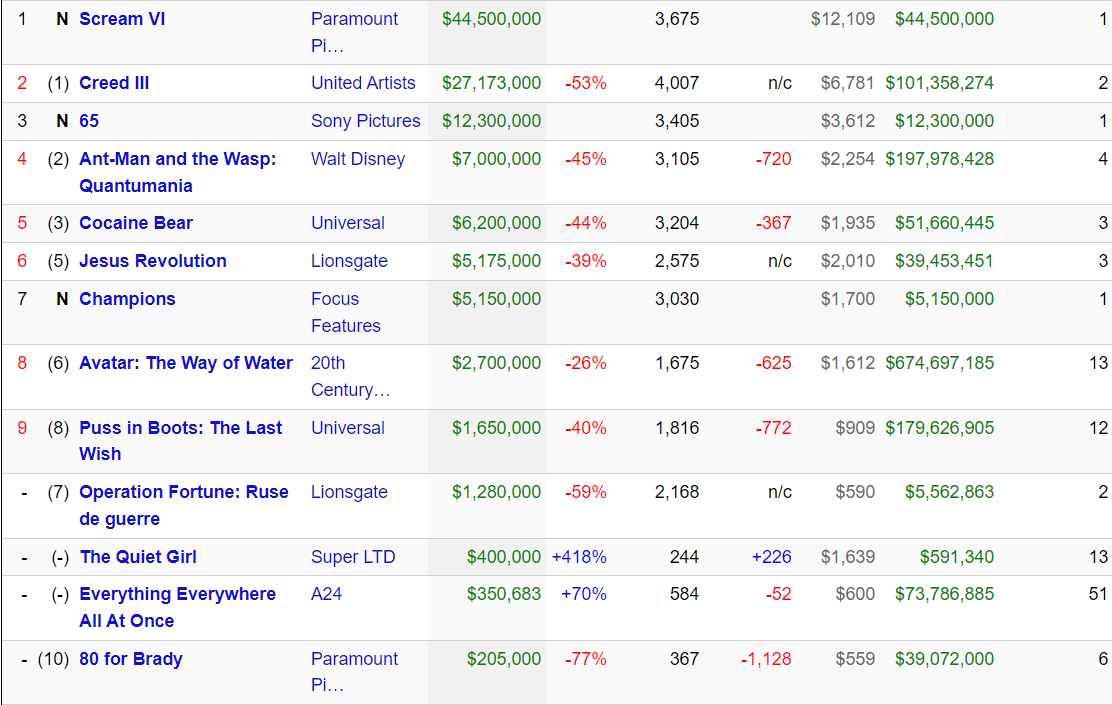Click the $5,175,000 gross value
The width and height of the screenshot is (1112, 705).
(x=496, y=262)
